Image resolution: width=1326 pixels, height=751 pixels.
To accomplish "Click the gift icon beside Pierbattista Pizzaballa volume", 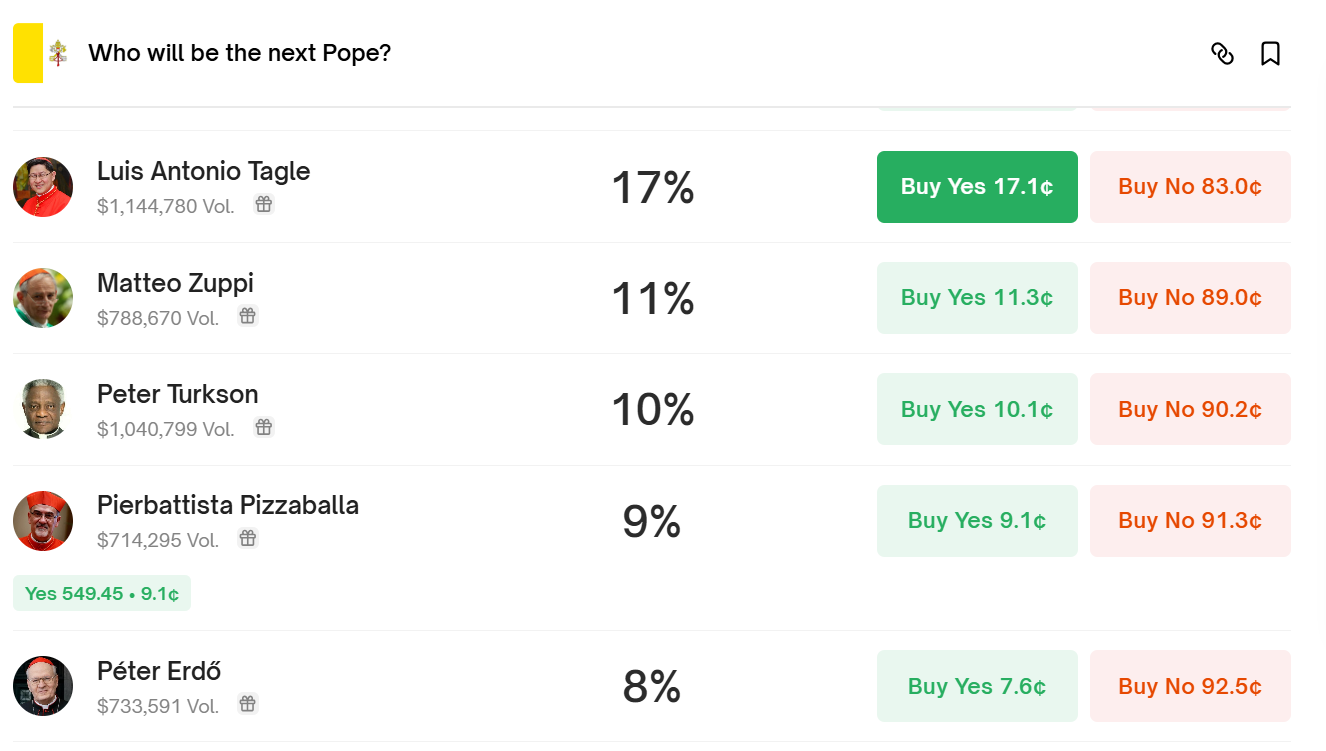I will click(x=248, y=539).
